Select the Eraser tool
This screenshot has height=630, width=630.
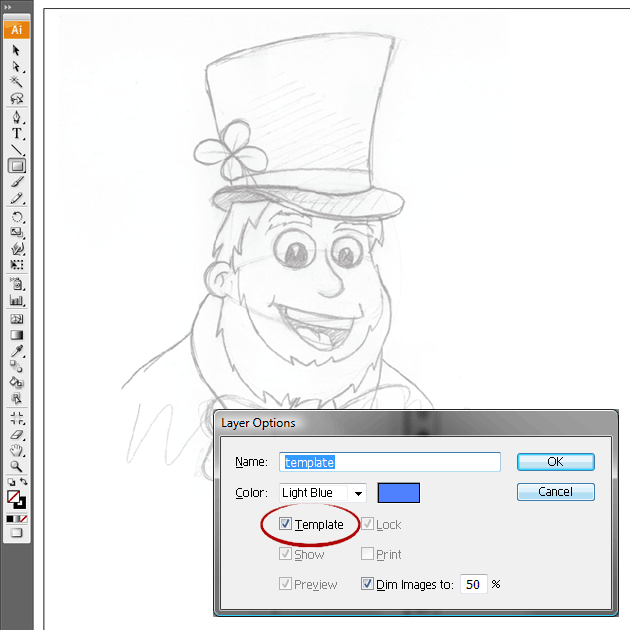point(17,434)
